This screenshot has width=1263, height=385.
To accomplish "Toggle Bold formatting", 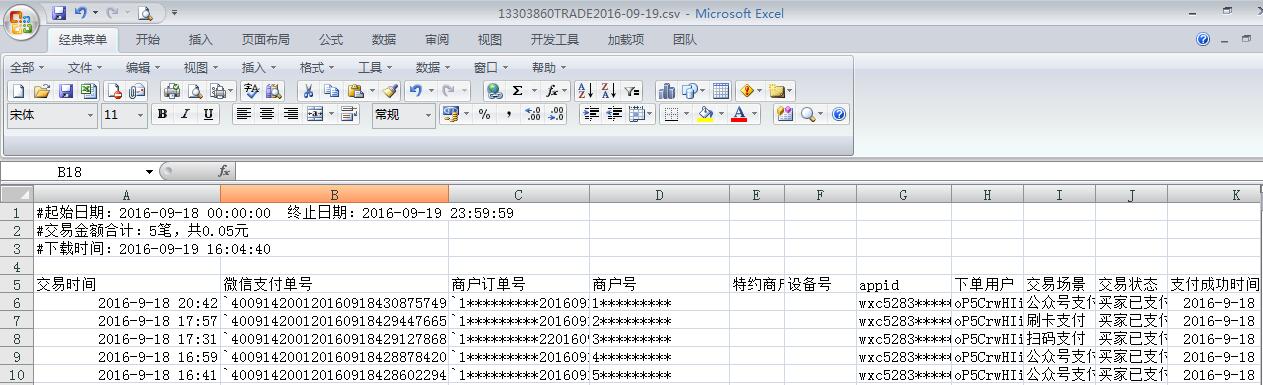I will [x=162, y=115].
